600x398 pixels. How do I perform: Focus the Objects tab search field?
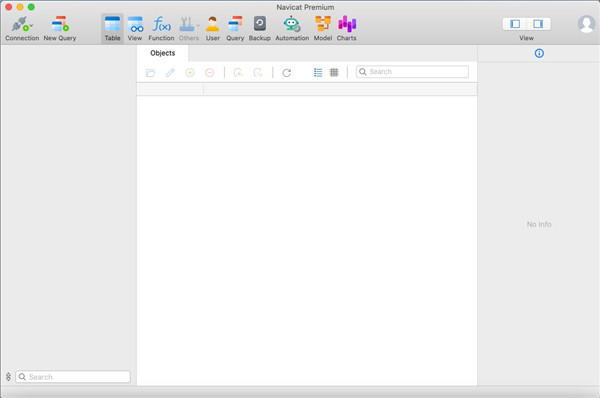(412, 72)
